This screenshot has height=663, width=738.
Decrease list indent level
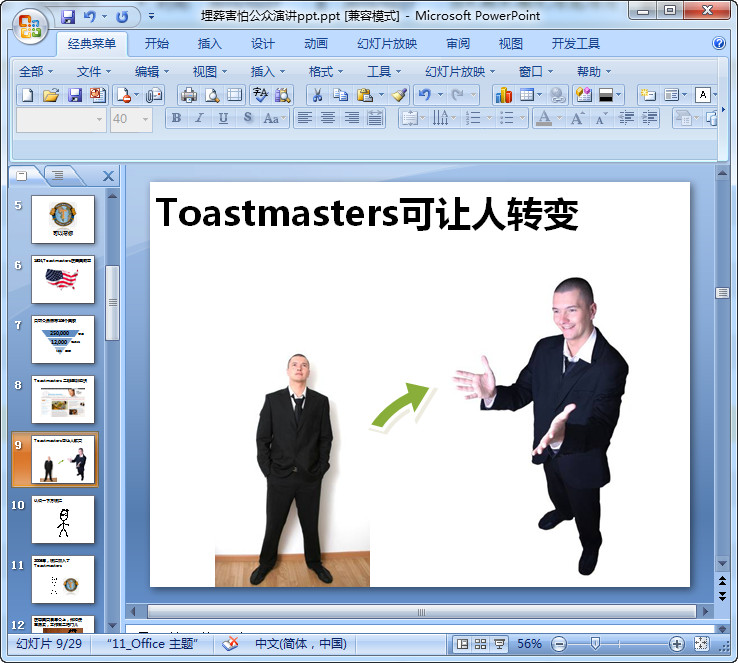click(626, 118)
